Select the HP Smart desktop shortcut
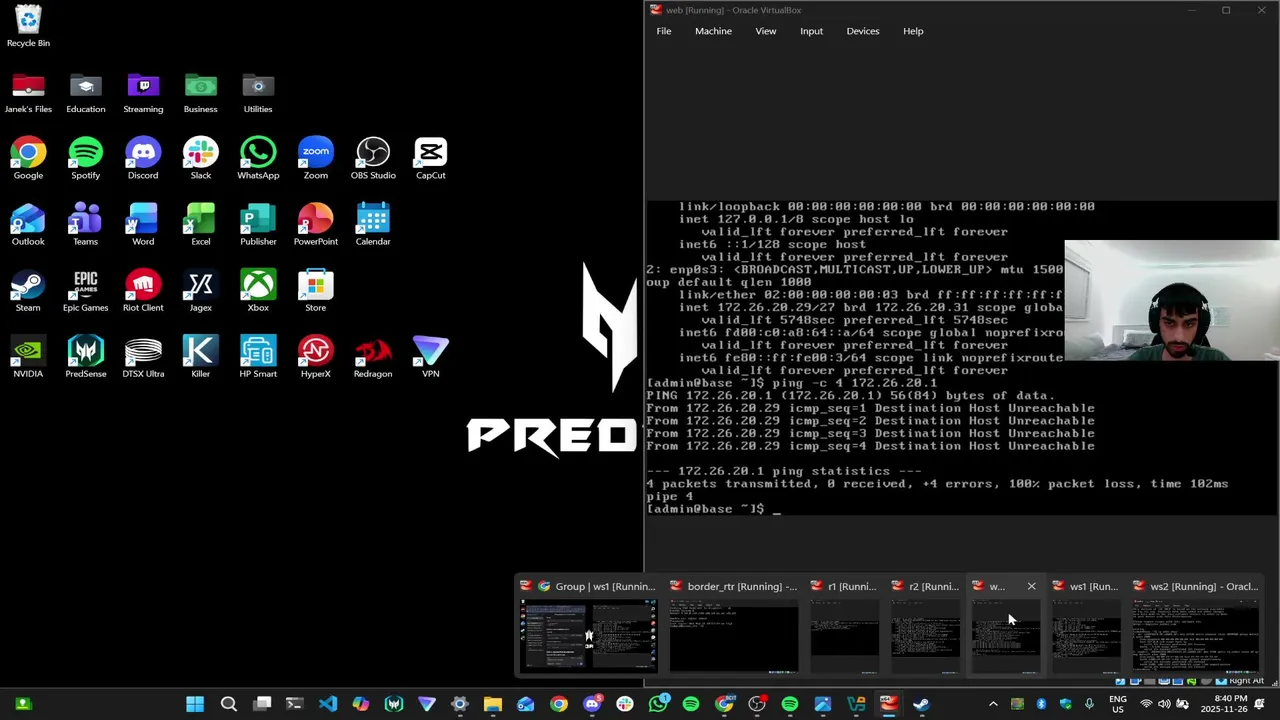 click(258, 357)
